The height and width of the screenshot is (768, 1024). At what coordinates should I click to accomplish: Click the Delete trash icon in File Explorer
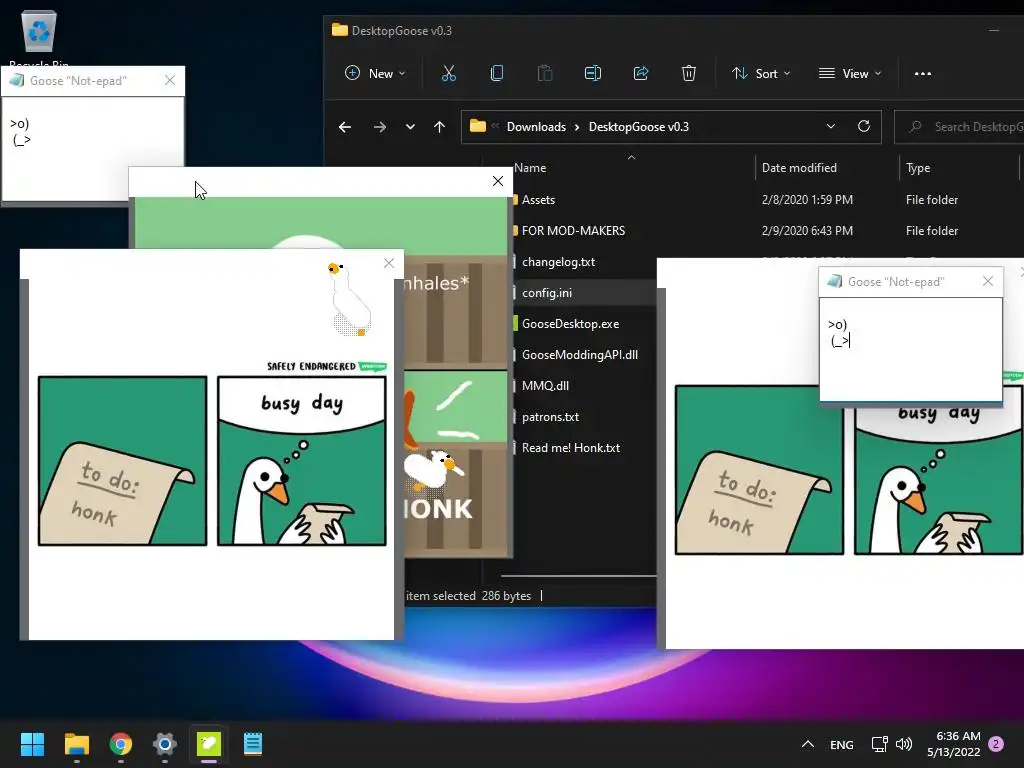pyautogui.click(x=688, y=73)
